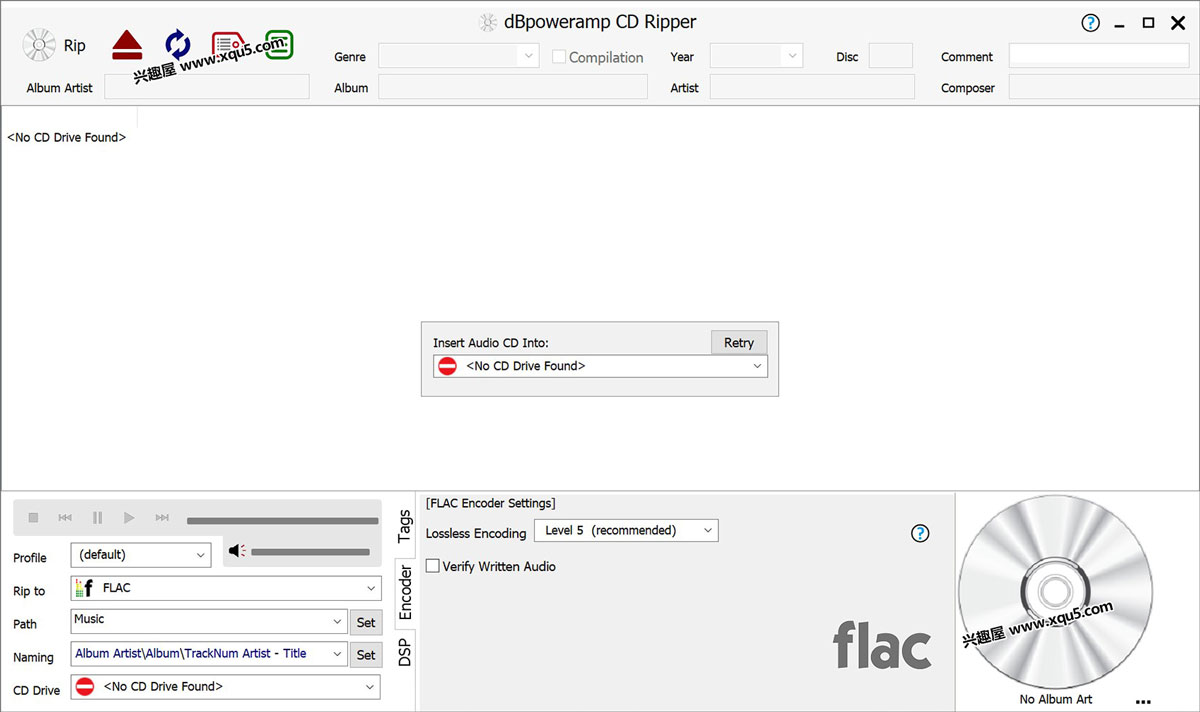1200x712 pixels.
Task: Click the No Album Art label
Action: (x=1056, y=699)
